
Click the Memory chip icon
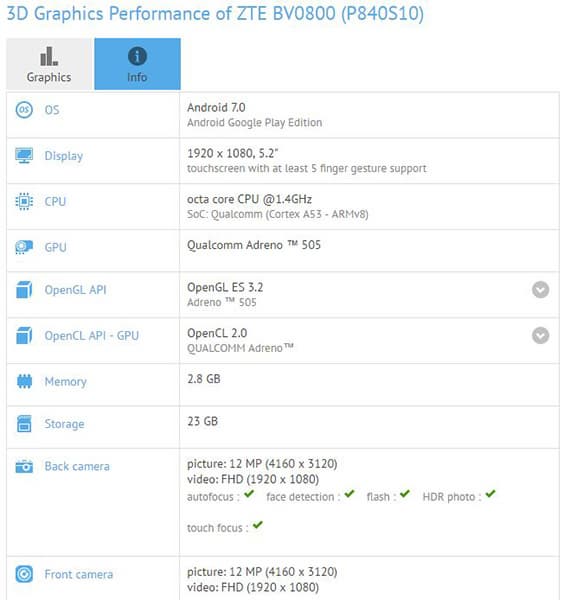[x=24, y=381]
